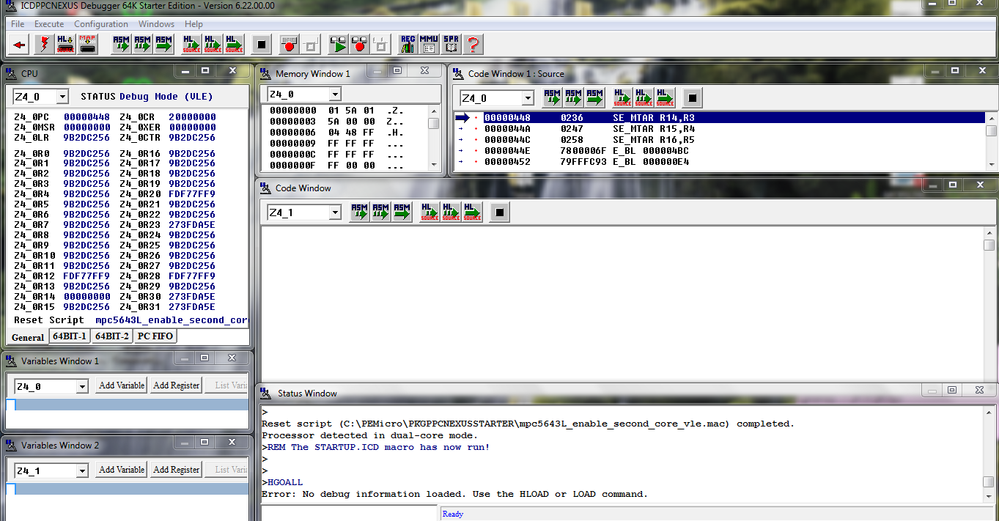Open the Execute menu
Viewport: 999px width, 521px height.
click(49, 24)
